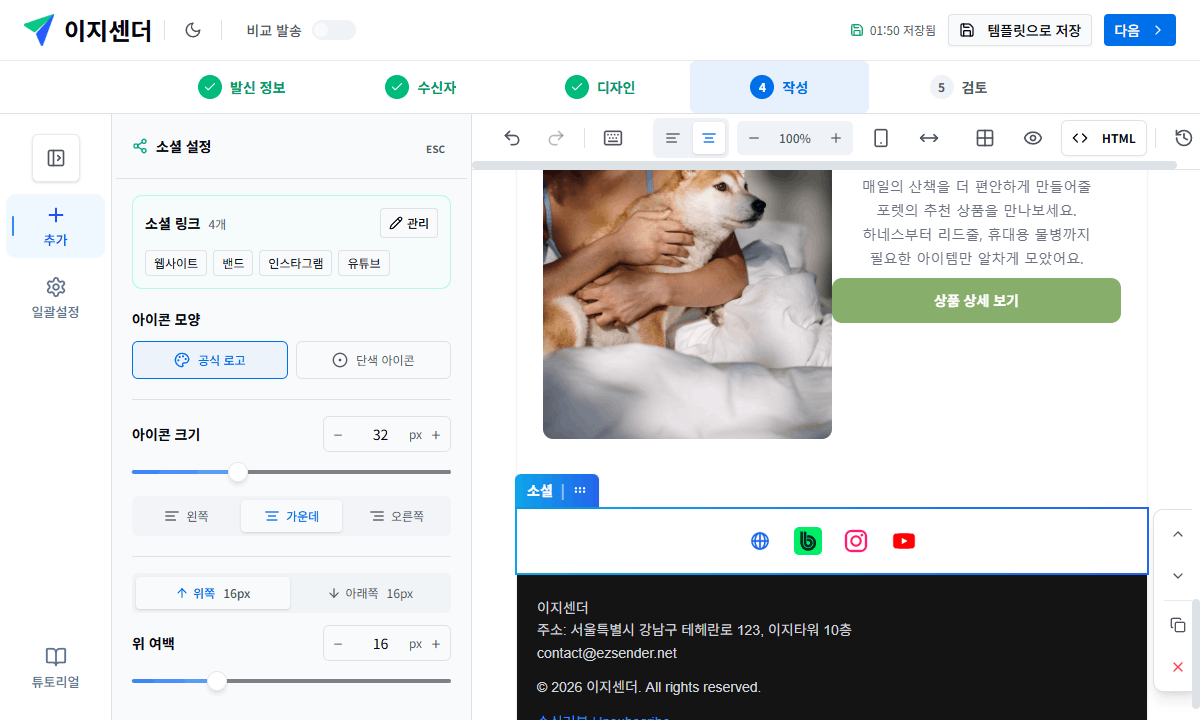The height and width of the screenshot is (720, 1200).
Task: Move block up with chevron
Action: pos(1177,535)
